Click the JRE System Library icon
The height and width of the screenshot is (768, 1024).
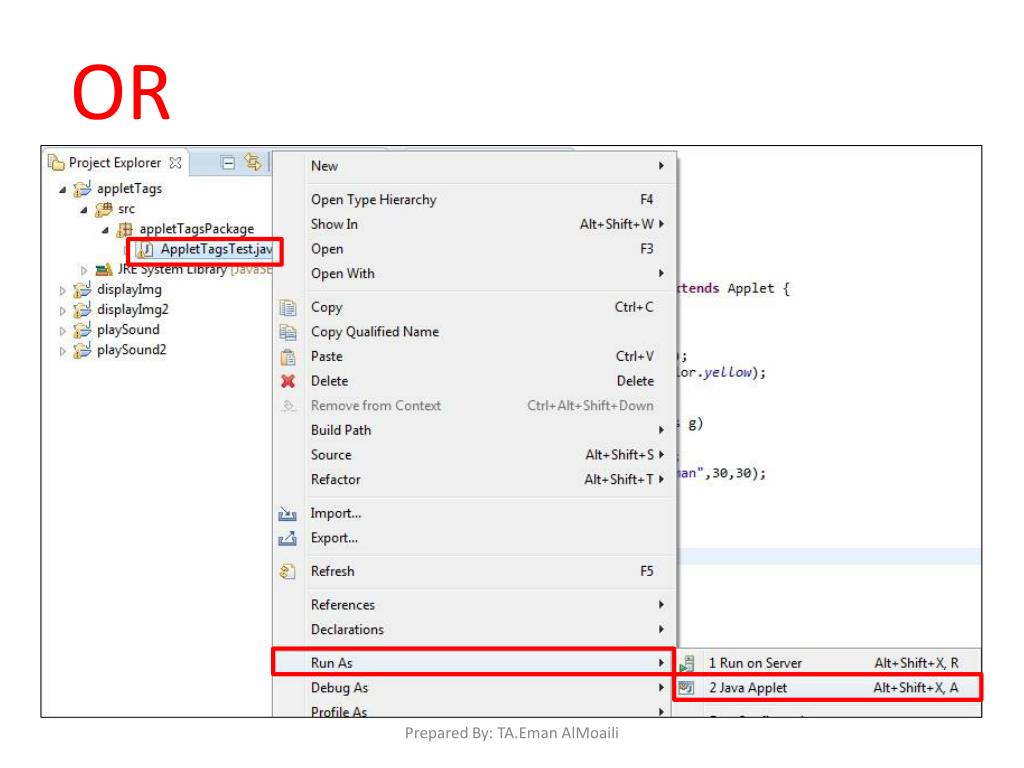point(104,270)
